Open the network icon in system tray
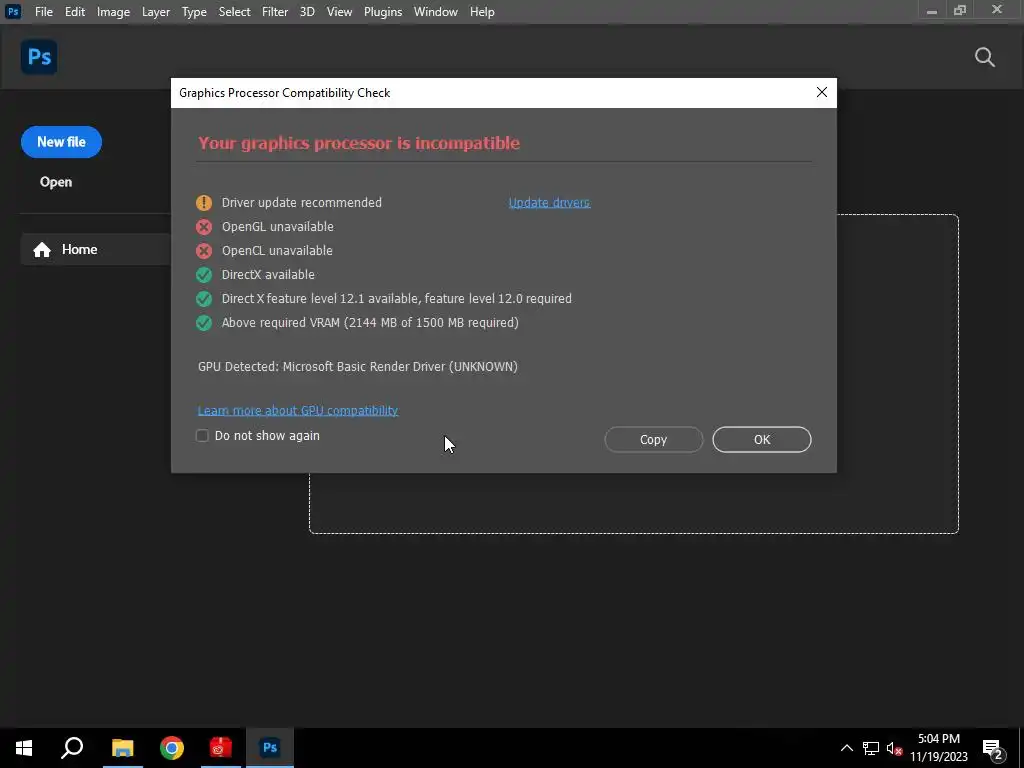Image resolution: width=1024 pixels, height=768 pixels. tap(871, 748)
